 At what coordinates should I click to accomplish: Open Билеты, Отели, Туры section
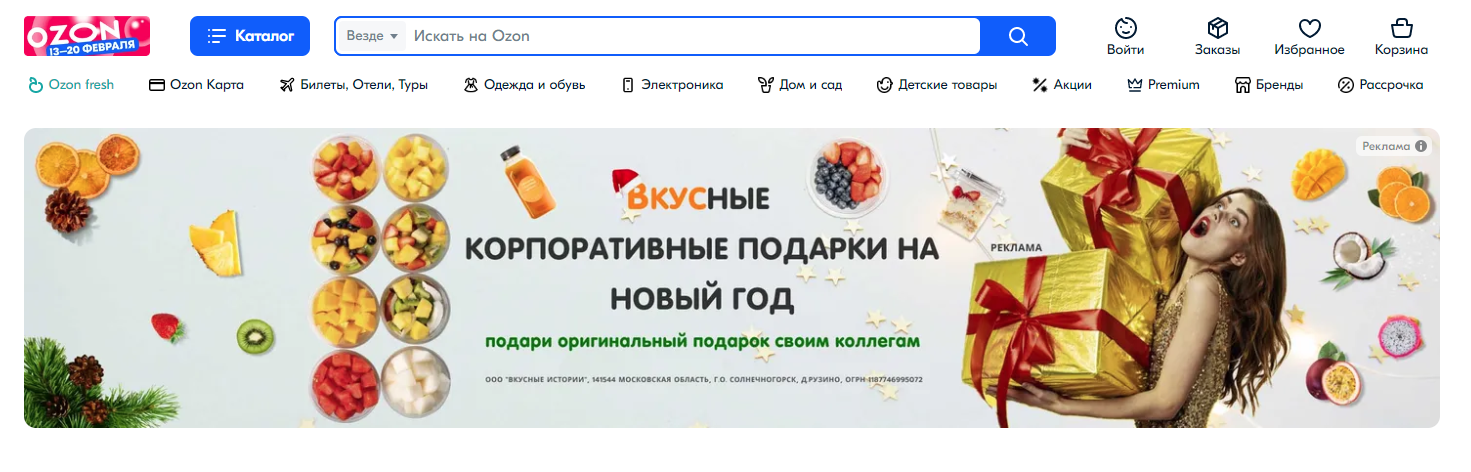(x=354, y=85)
